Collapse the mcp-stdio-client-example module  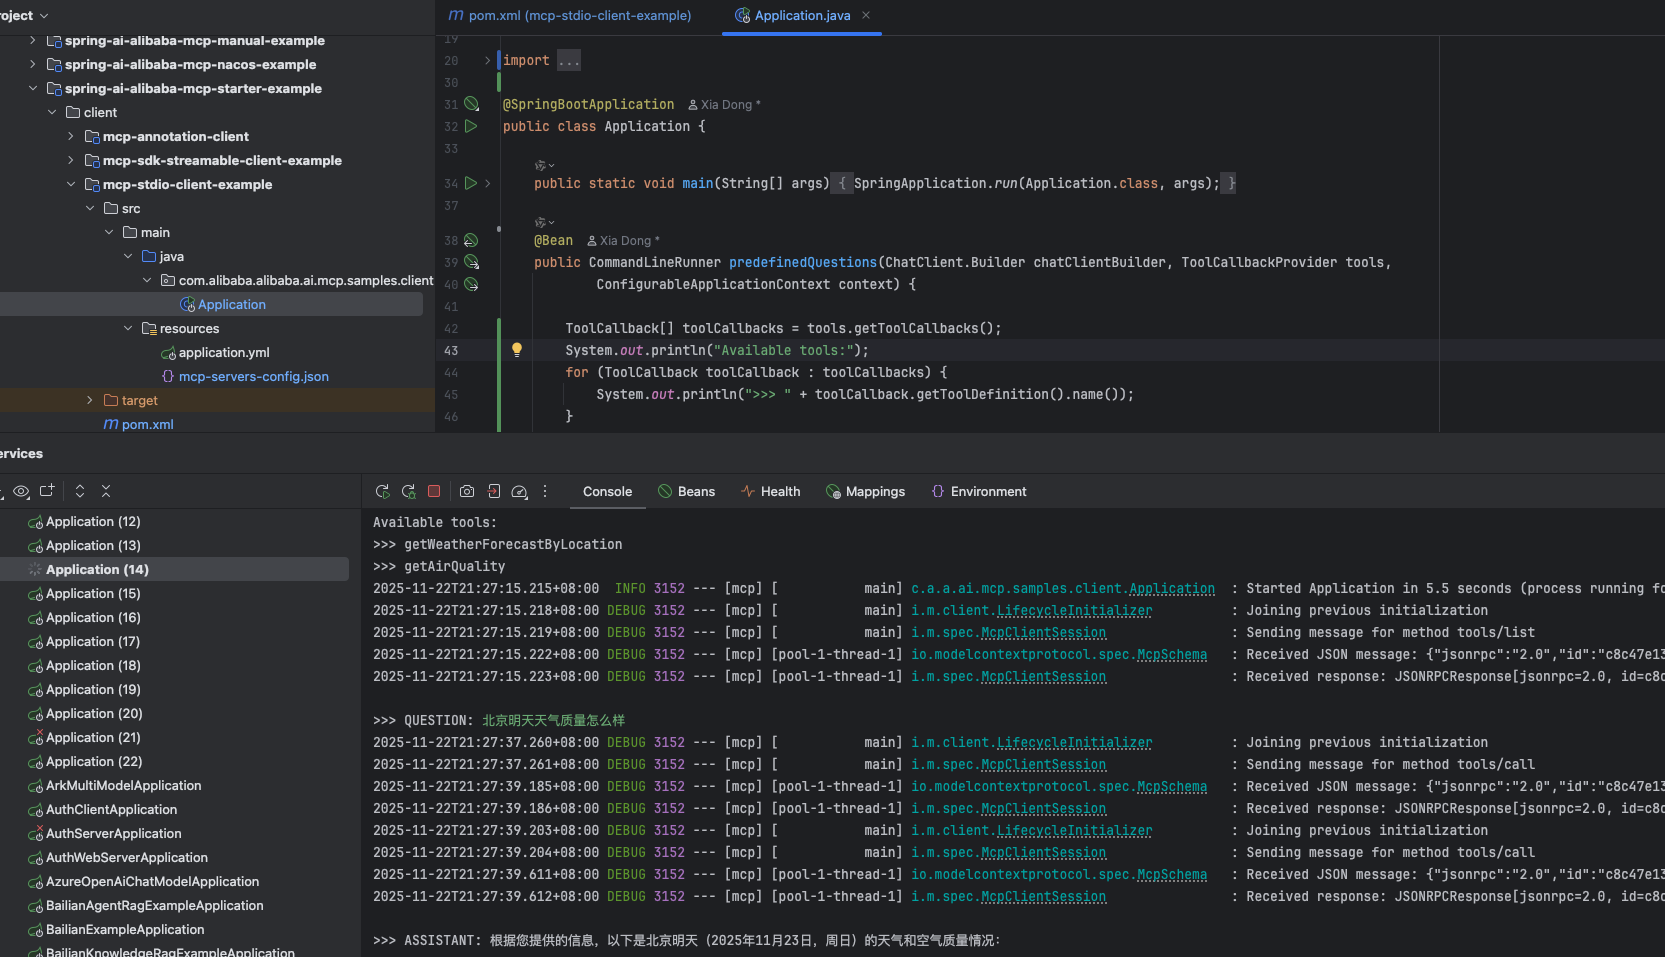tap(71, 184)
